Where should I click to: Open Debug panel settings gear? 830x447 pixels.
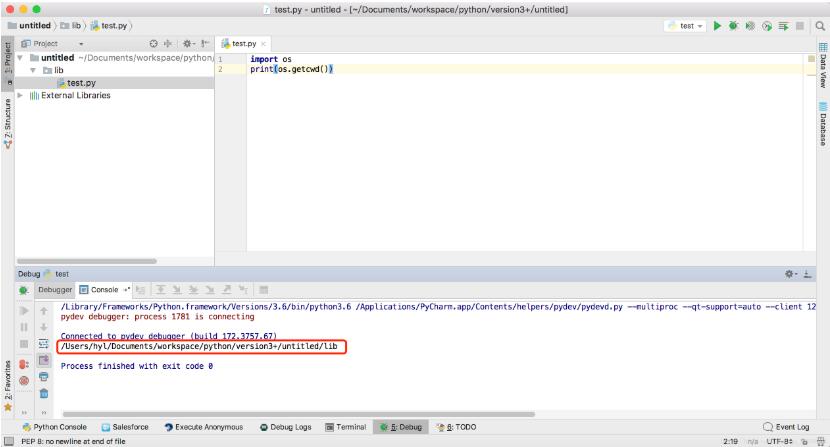[x=790, y=273]
